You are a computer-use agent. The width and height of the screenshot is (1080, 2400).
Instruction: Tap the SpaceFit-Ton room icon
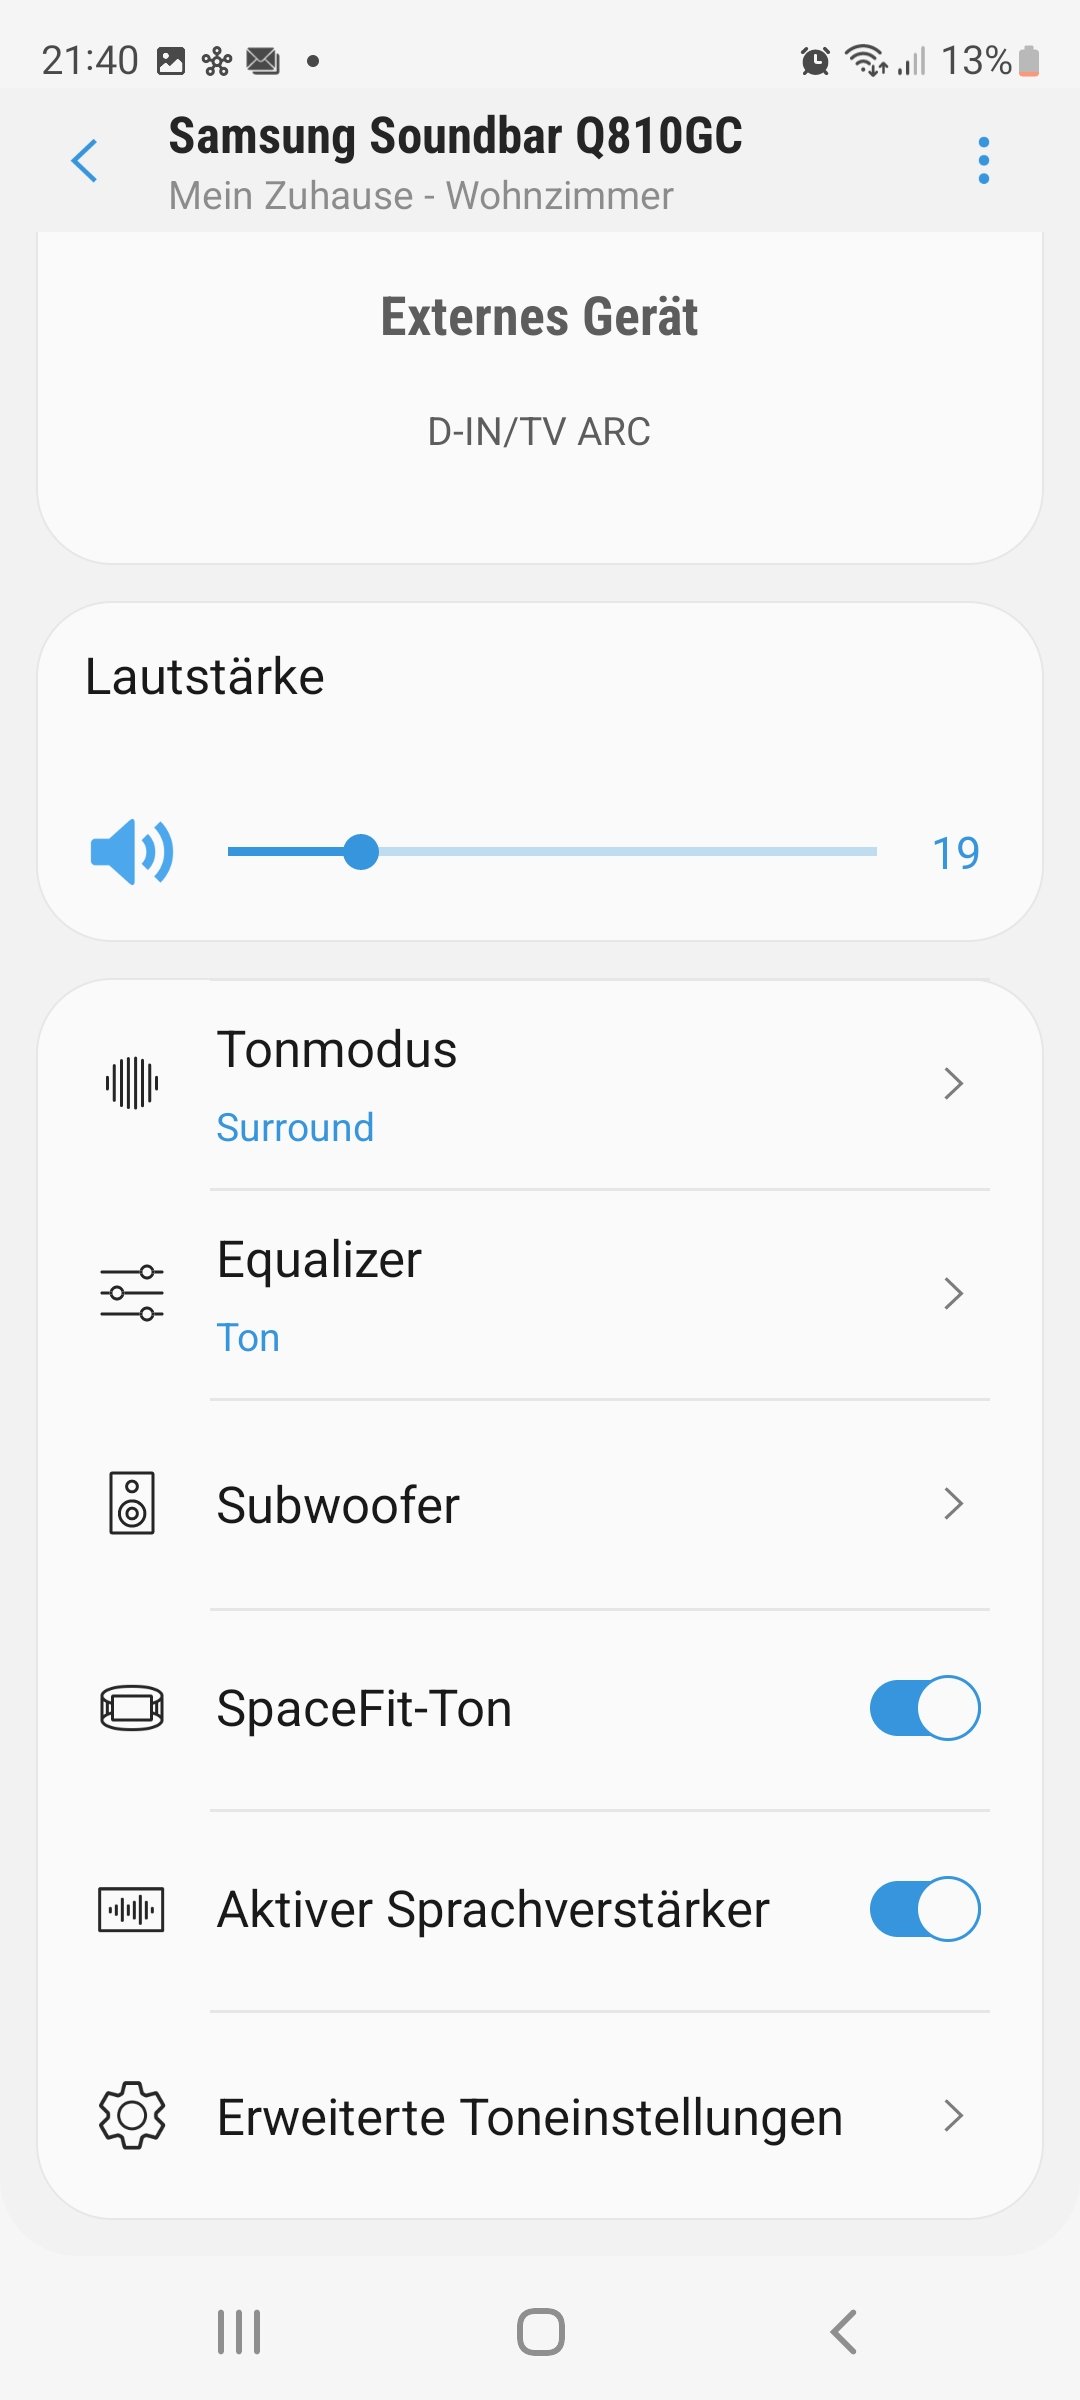pos(132,1708)
